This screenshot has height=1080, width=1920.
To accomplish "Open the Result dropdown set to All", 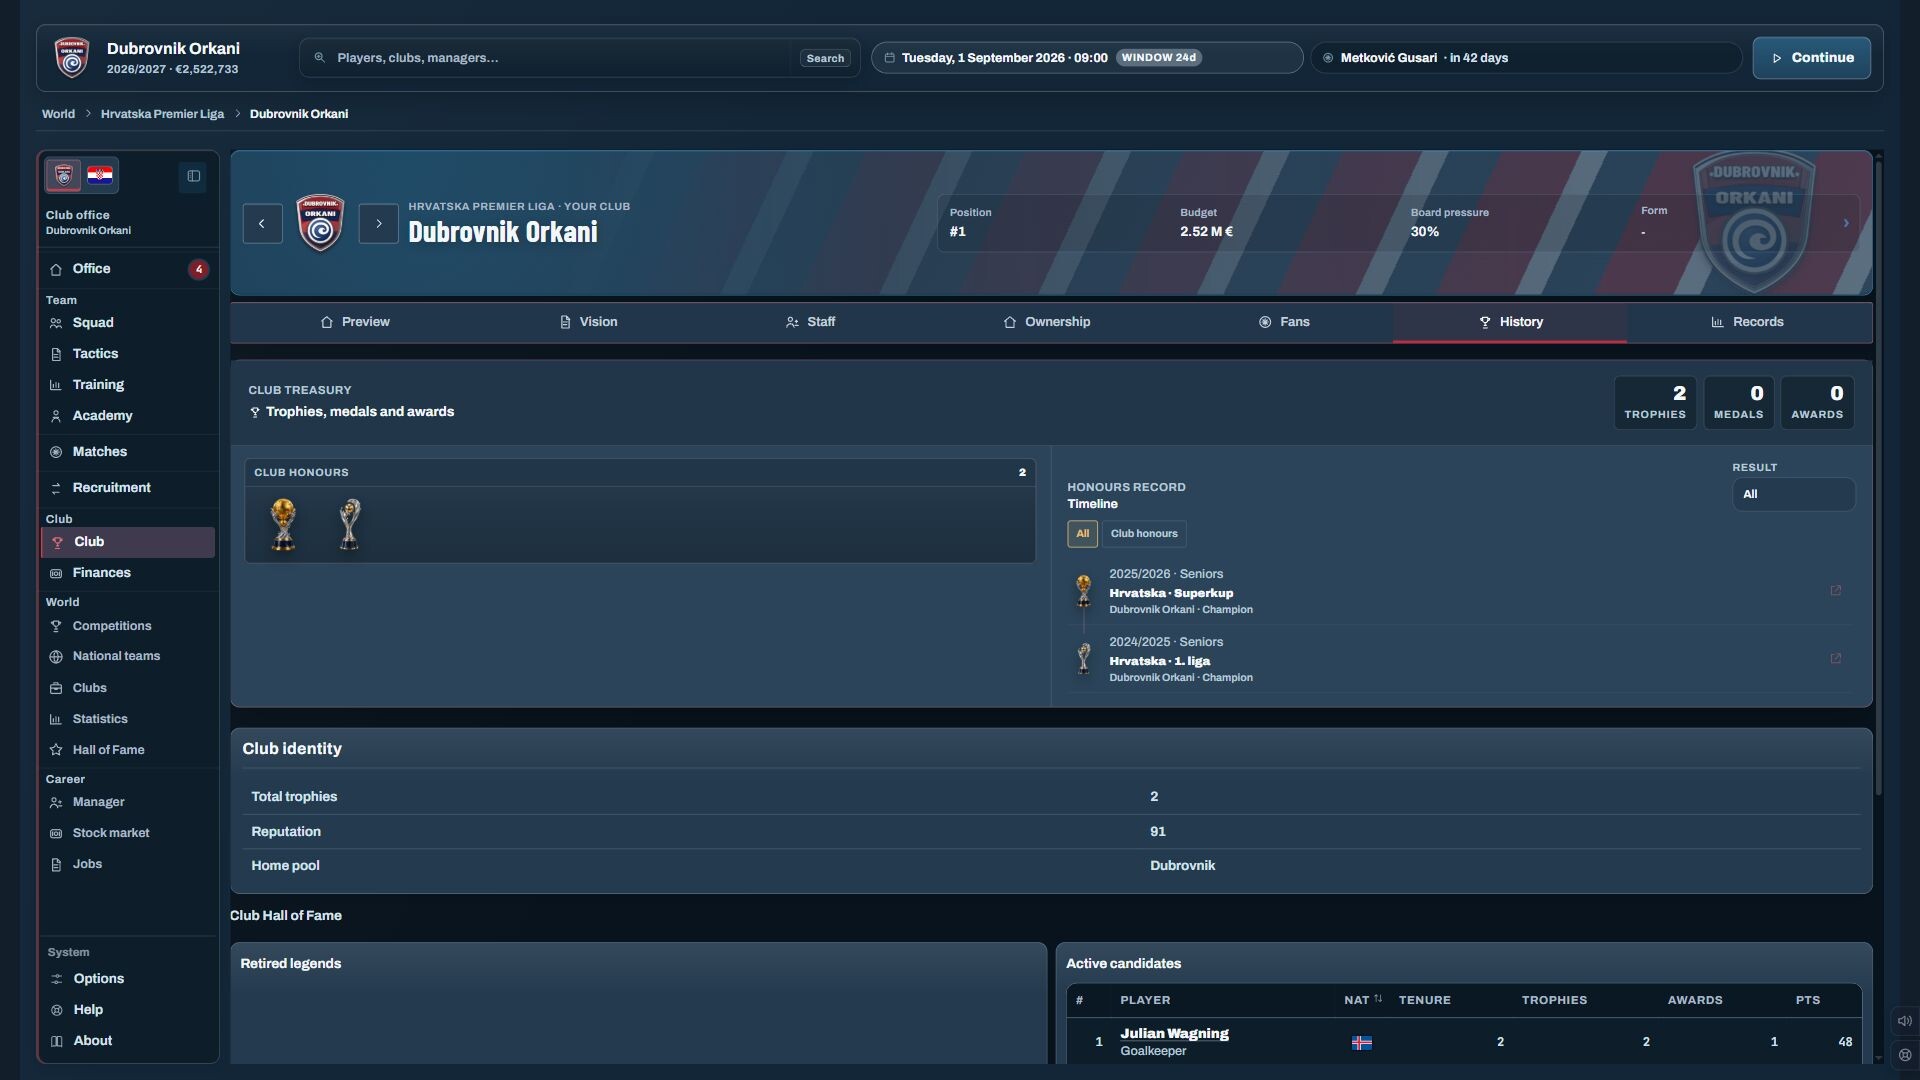I will pyautogui.click(x=1793, y=495).
